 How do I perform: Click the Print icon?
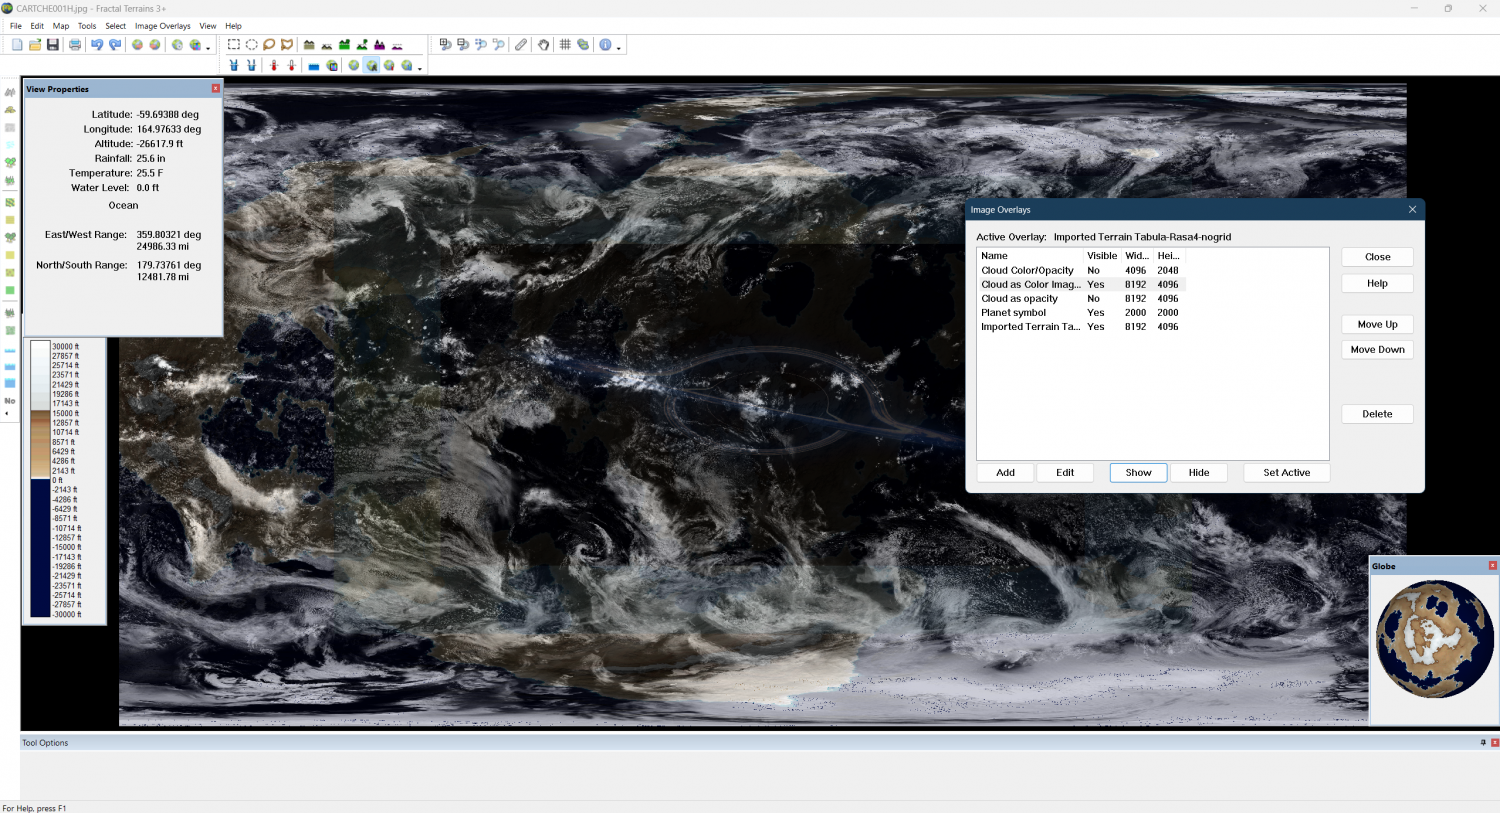tap(75, 45)
